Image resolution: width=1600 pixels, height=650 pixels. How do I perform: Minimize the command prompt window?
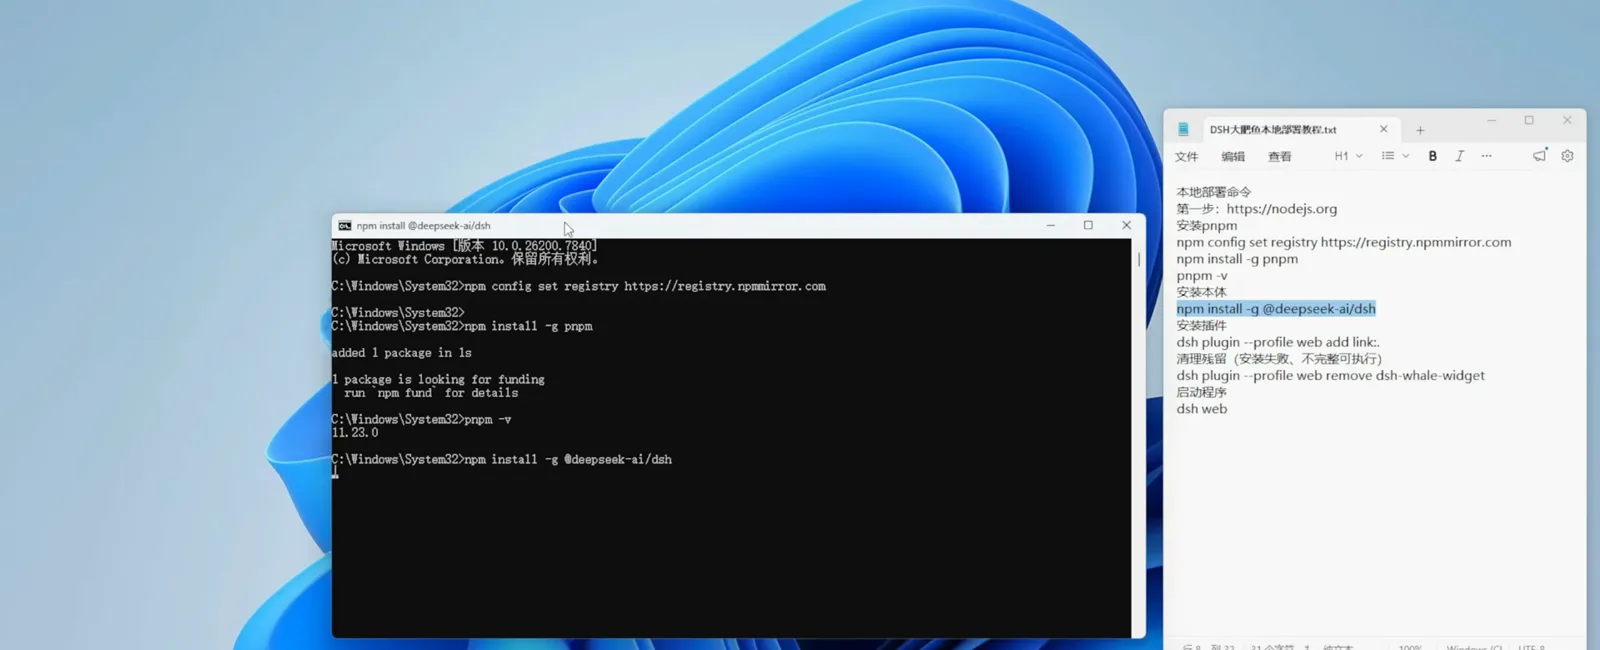point(1050,226)
